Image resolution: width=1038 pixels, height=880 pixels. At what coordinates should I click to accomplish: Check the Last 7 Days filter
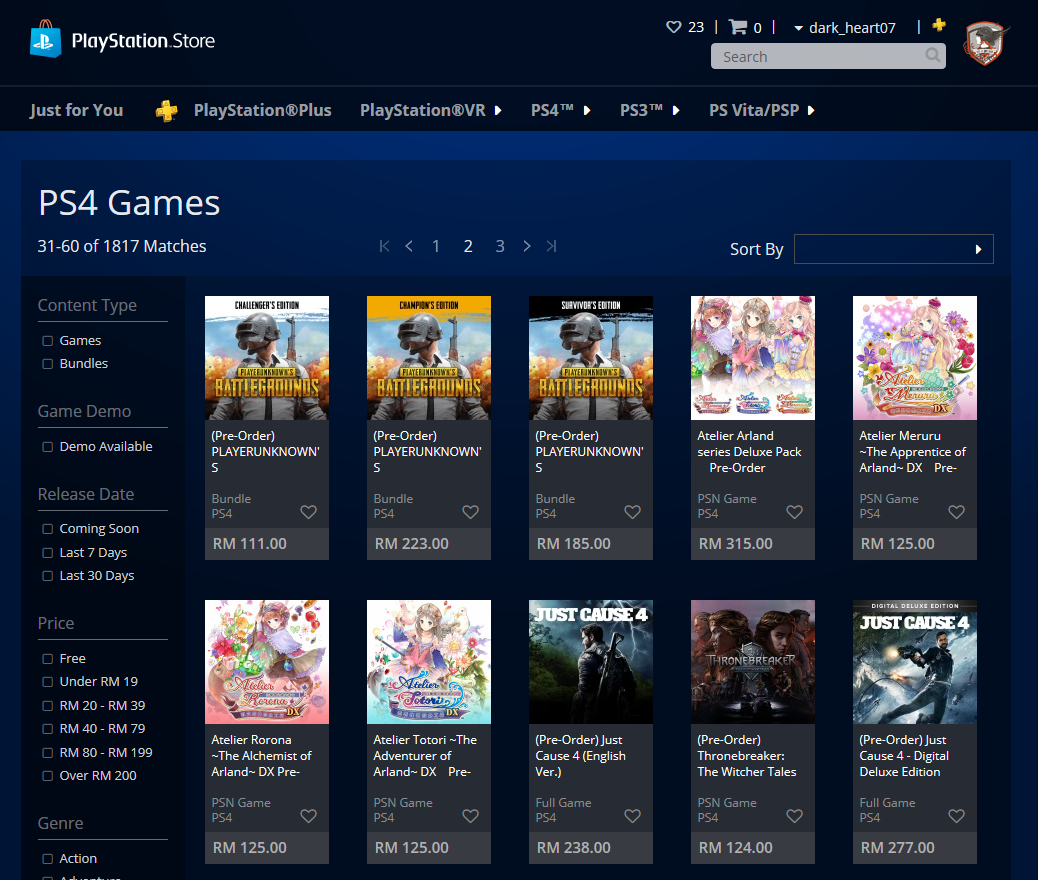tap(48, 553)
